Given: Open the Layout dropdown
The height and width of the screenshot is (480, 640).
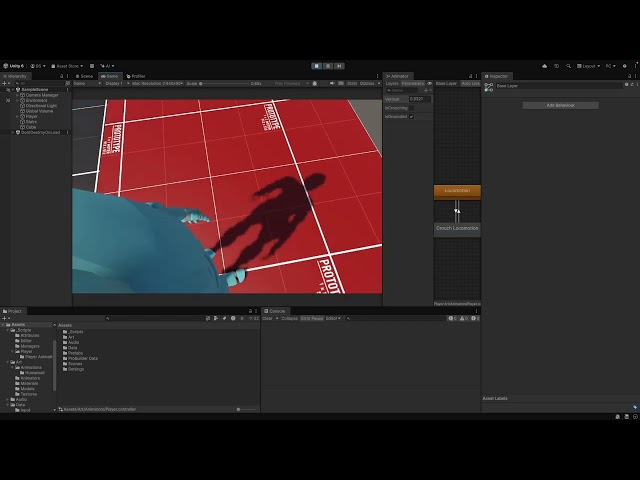Looking at the screenshot, I should 588,66.
